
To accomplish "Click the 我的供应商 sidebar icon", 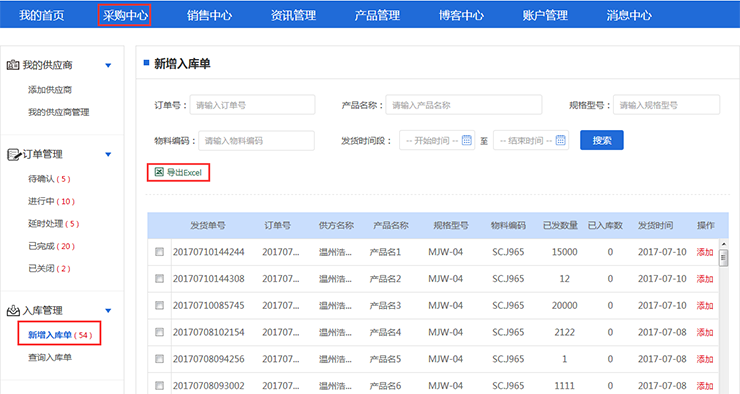I will coord(13,65).
